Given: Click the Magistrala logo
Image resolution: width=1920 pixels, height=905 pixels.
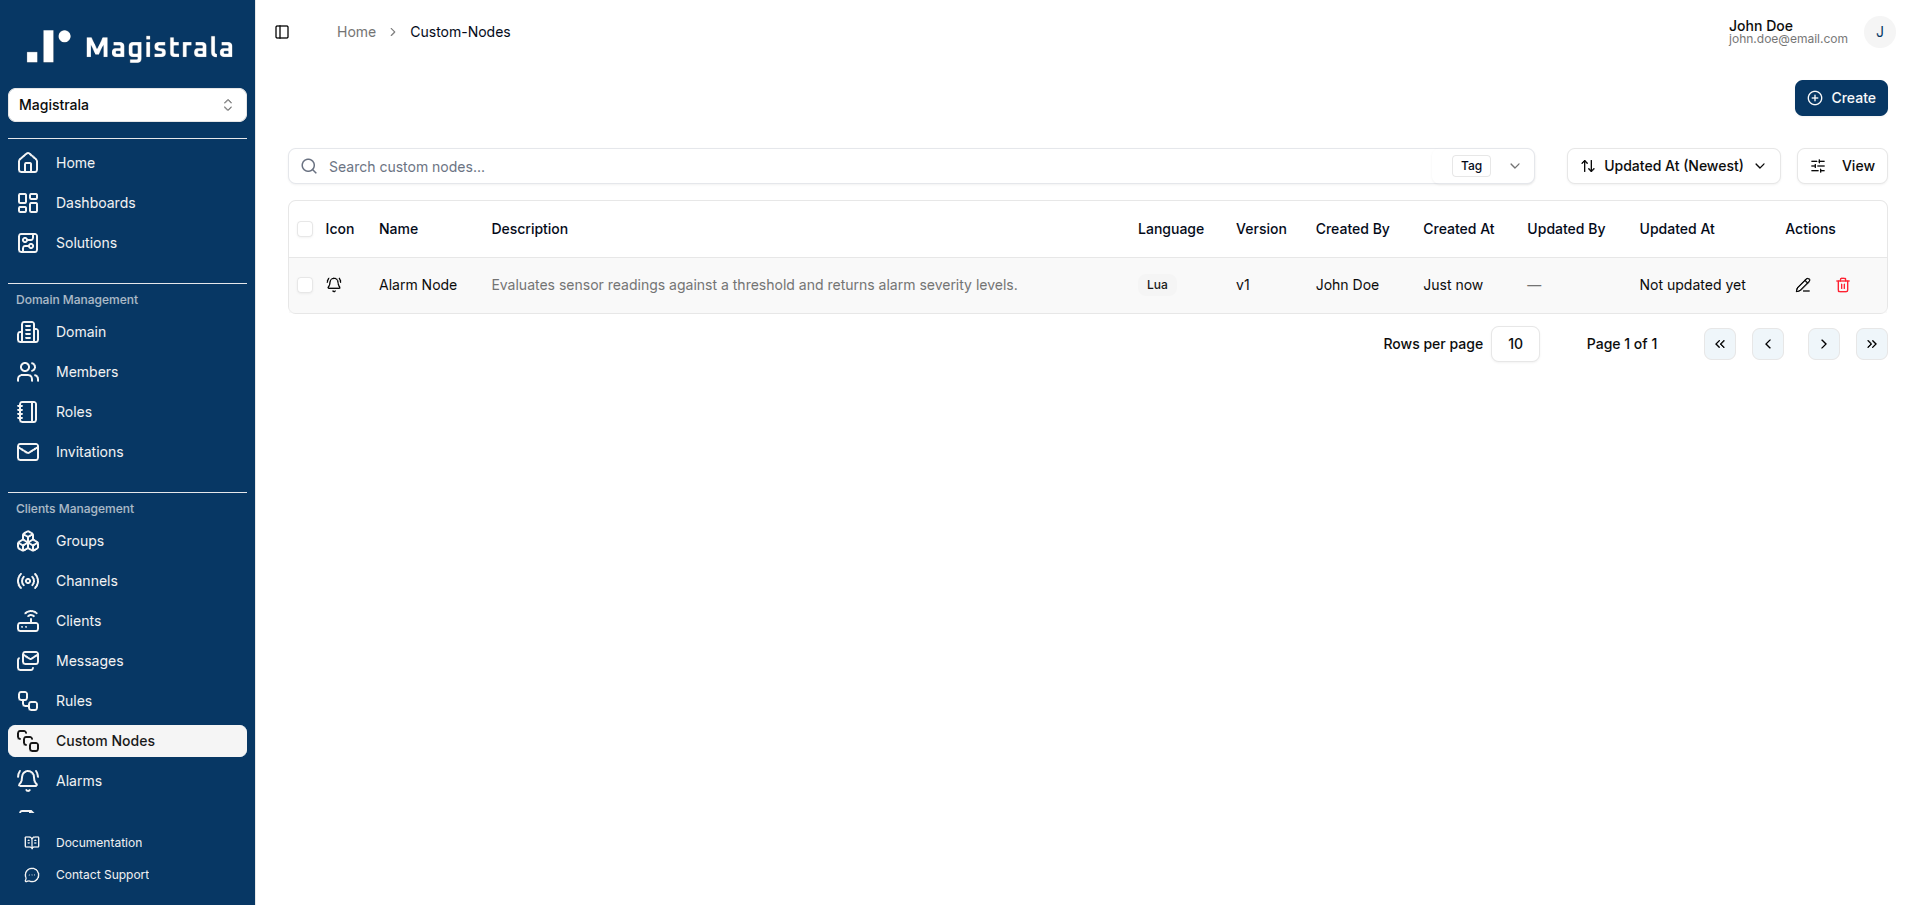Looking at the screenshot, I should click(129, 46).
